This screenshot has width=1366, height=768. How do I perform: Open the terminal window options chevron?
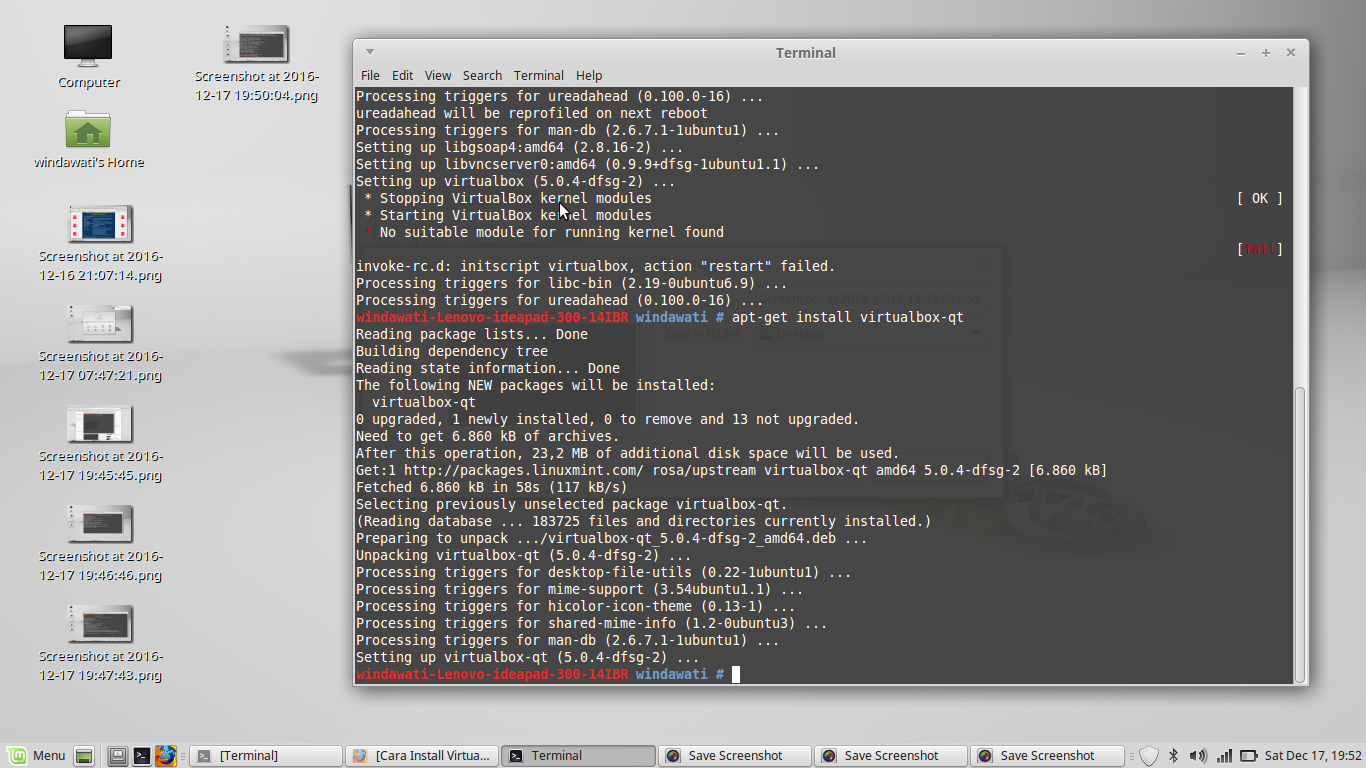[x=369, y=51]
